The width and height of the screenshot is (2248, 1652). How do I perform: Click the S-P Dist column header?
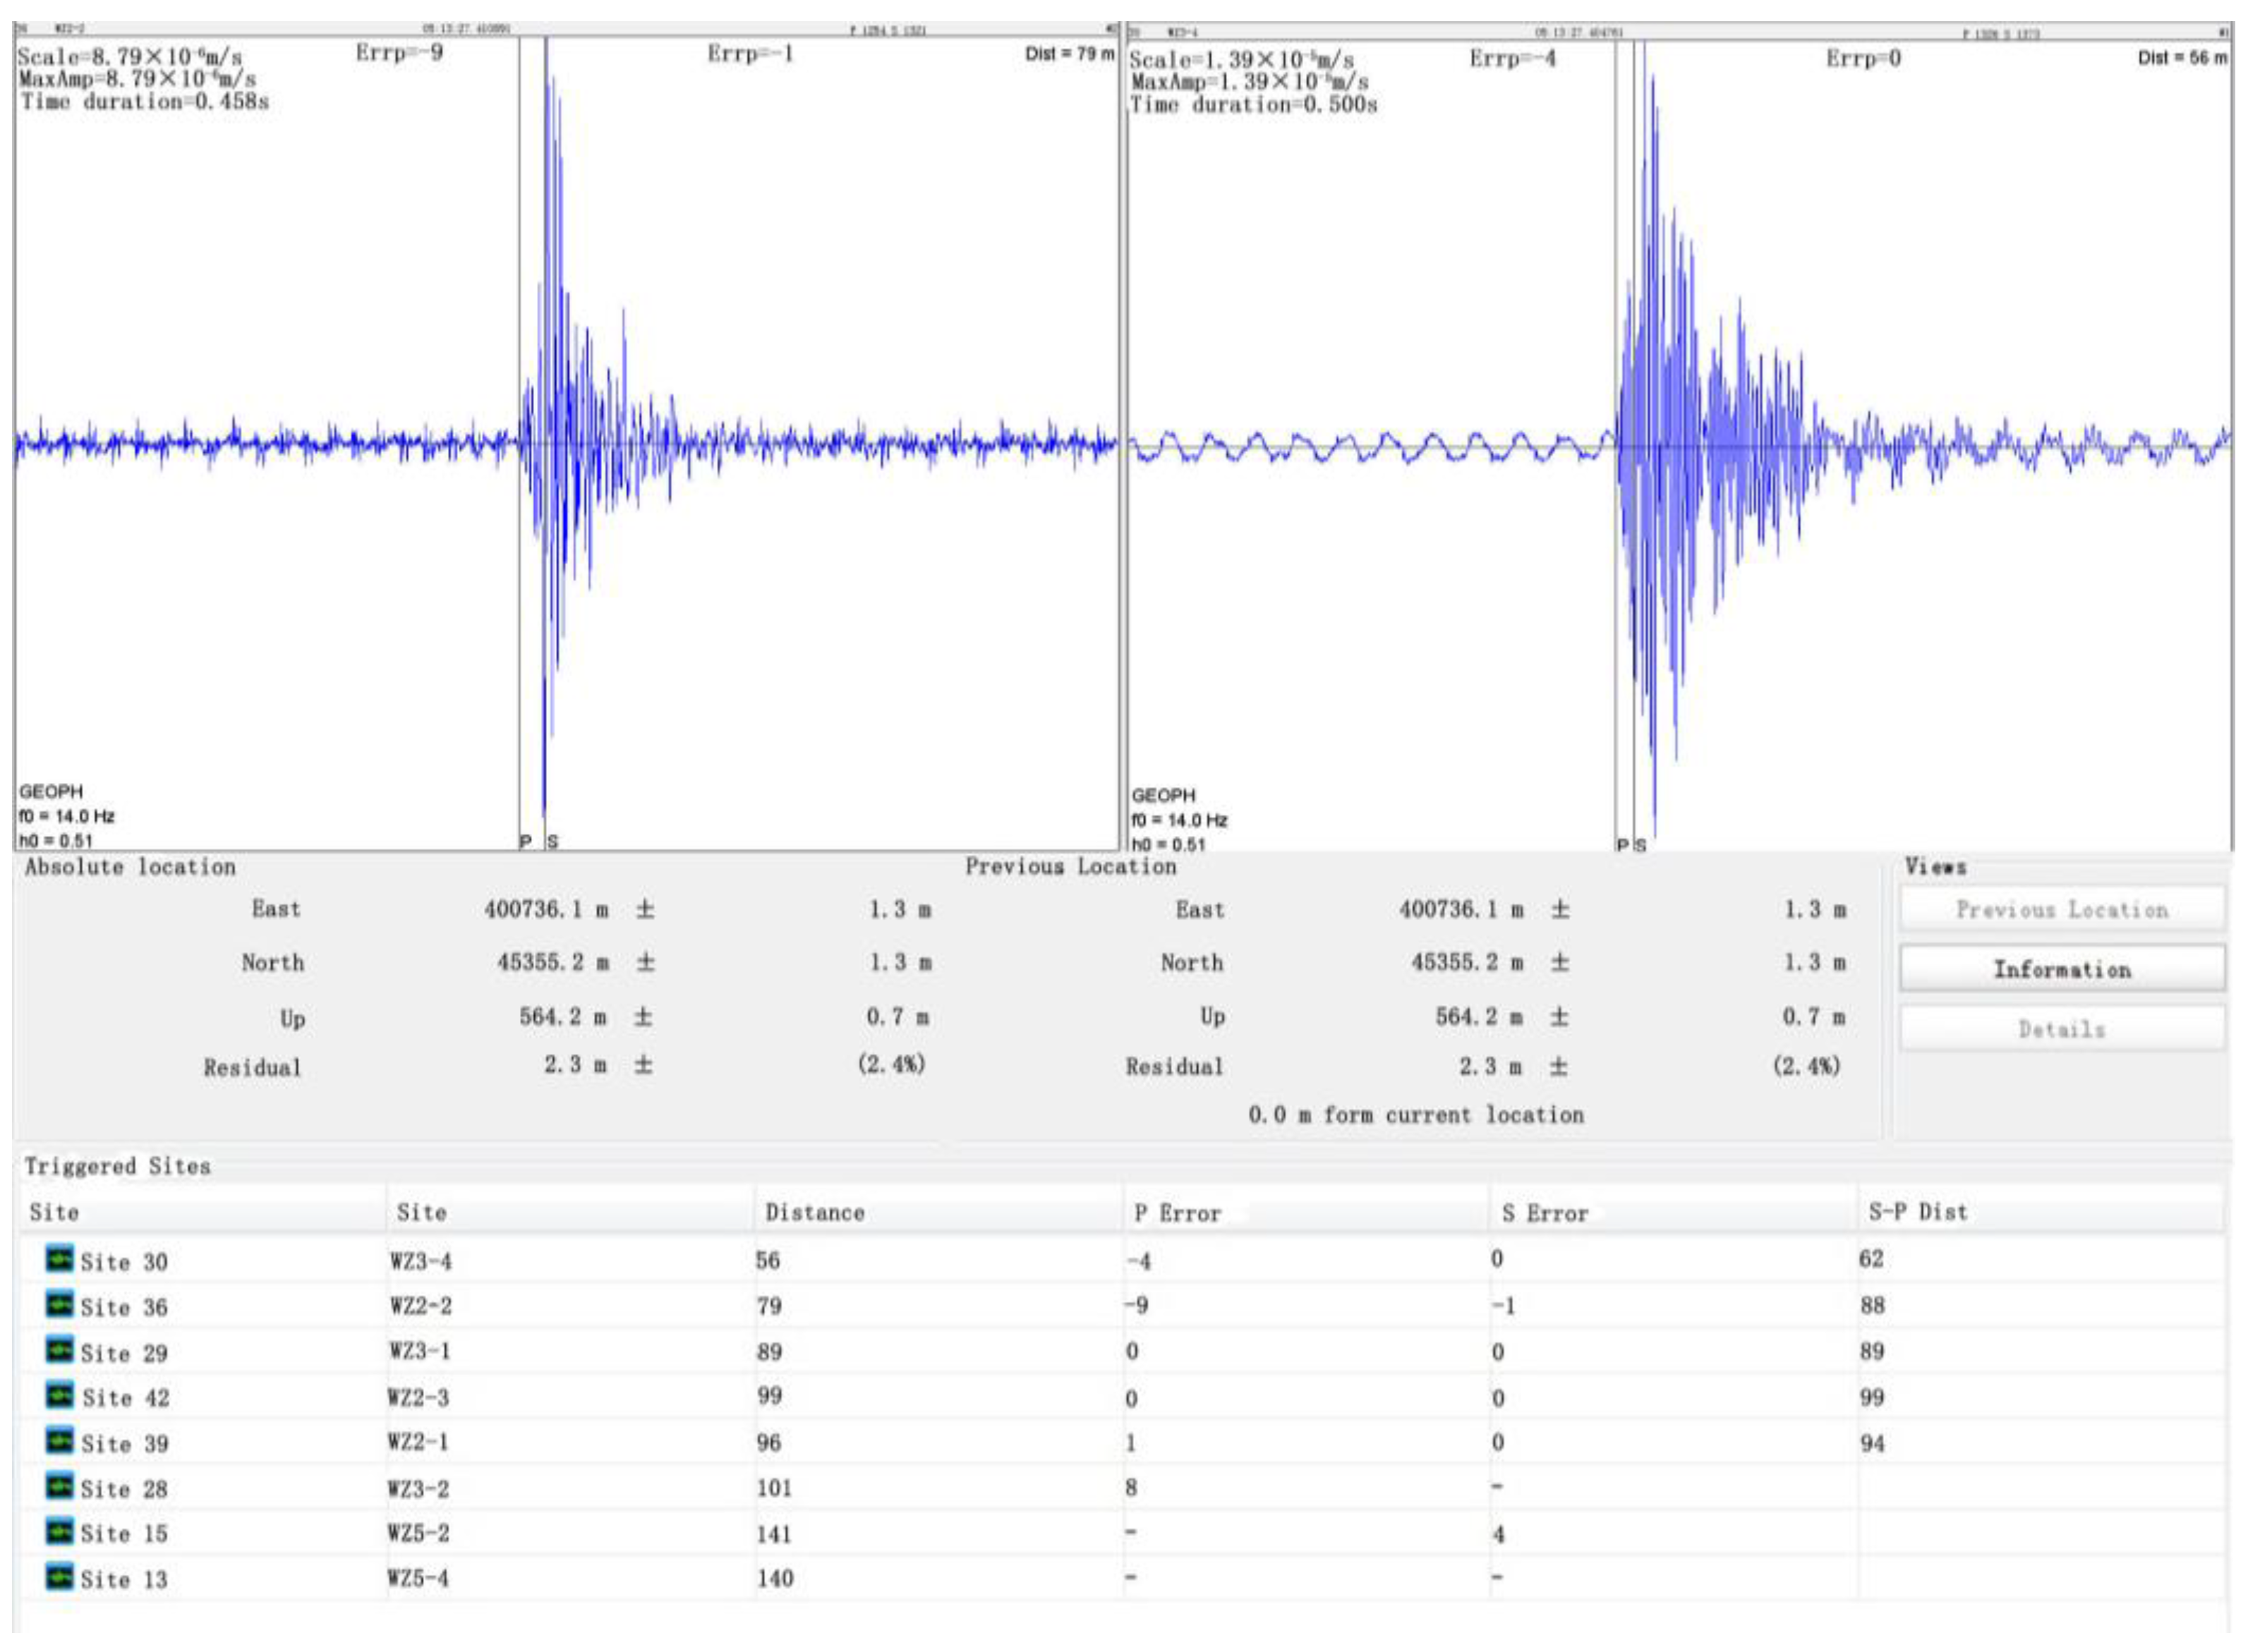[1917, 1212]
